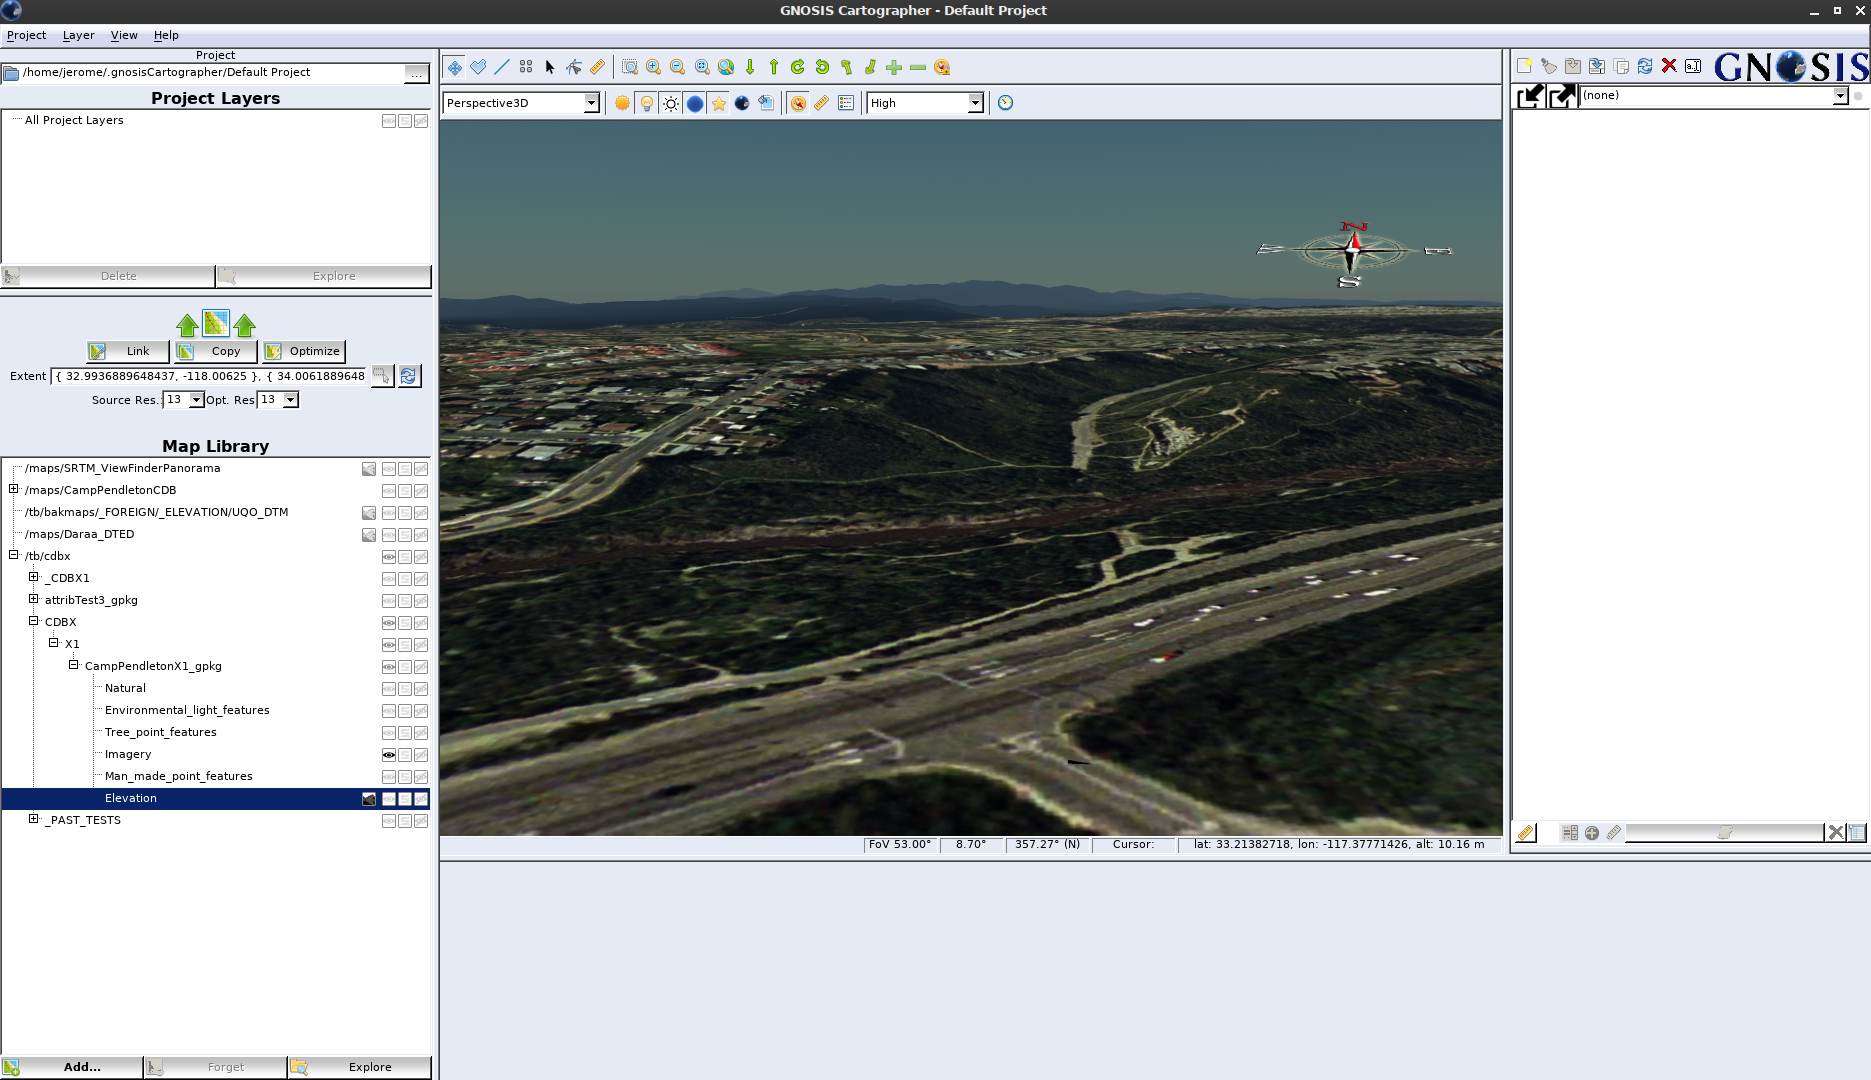
Task: Toggle the star display button
Action: (x=718, y=103)
